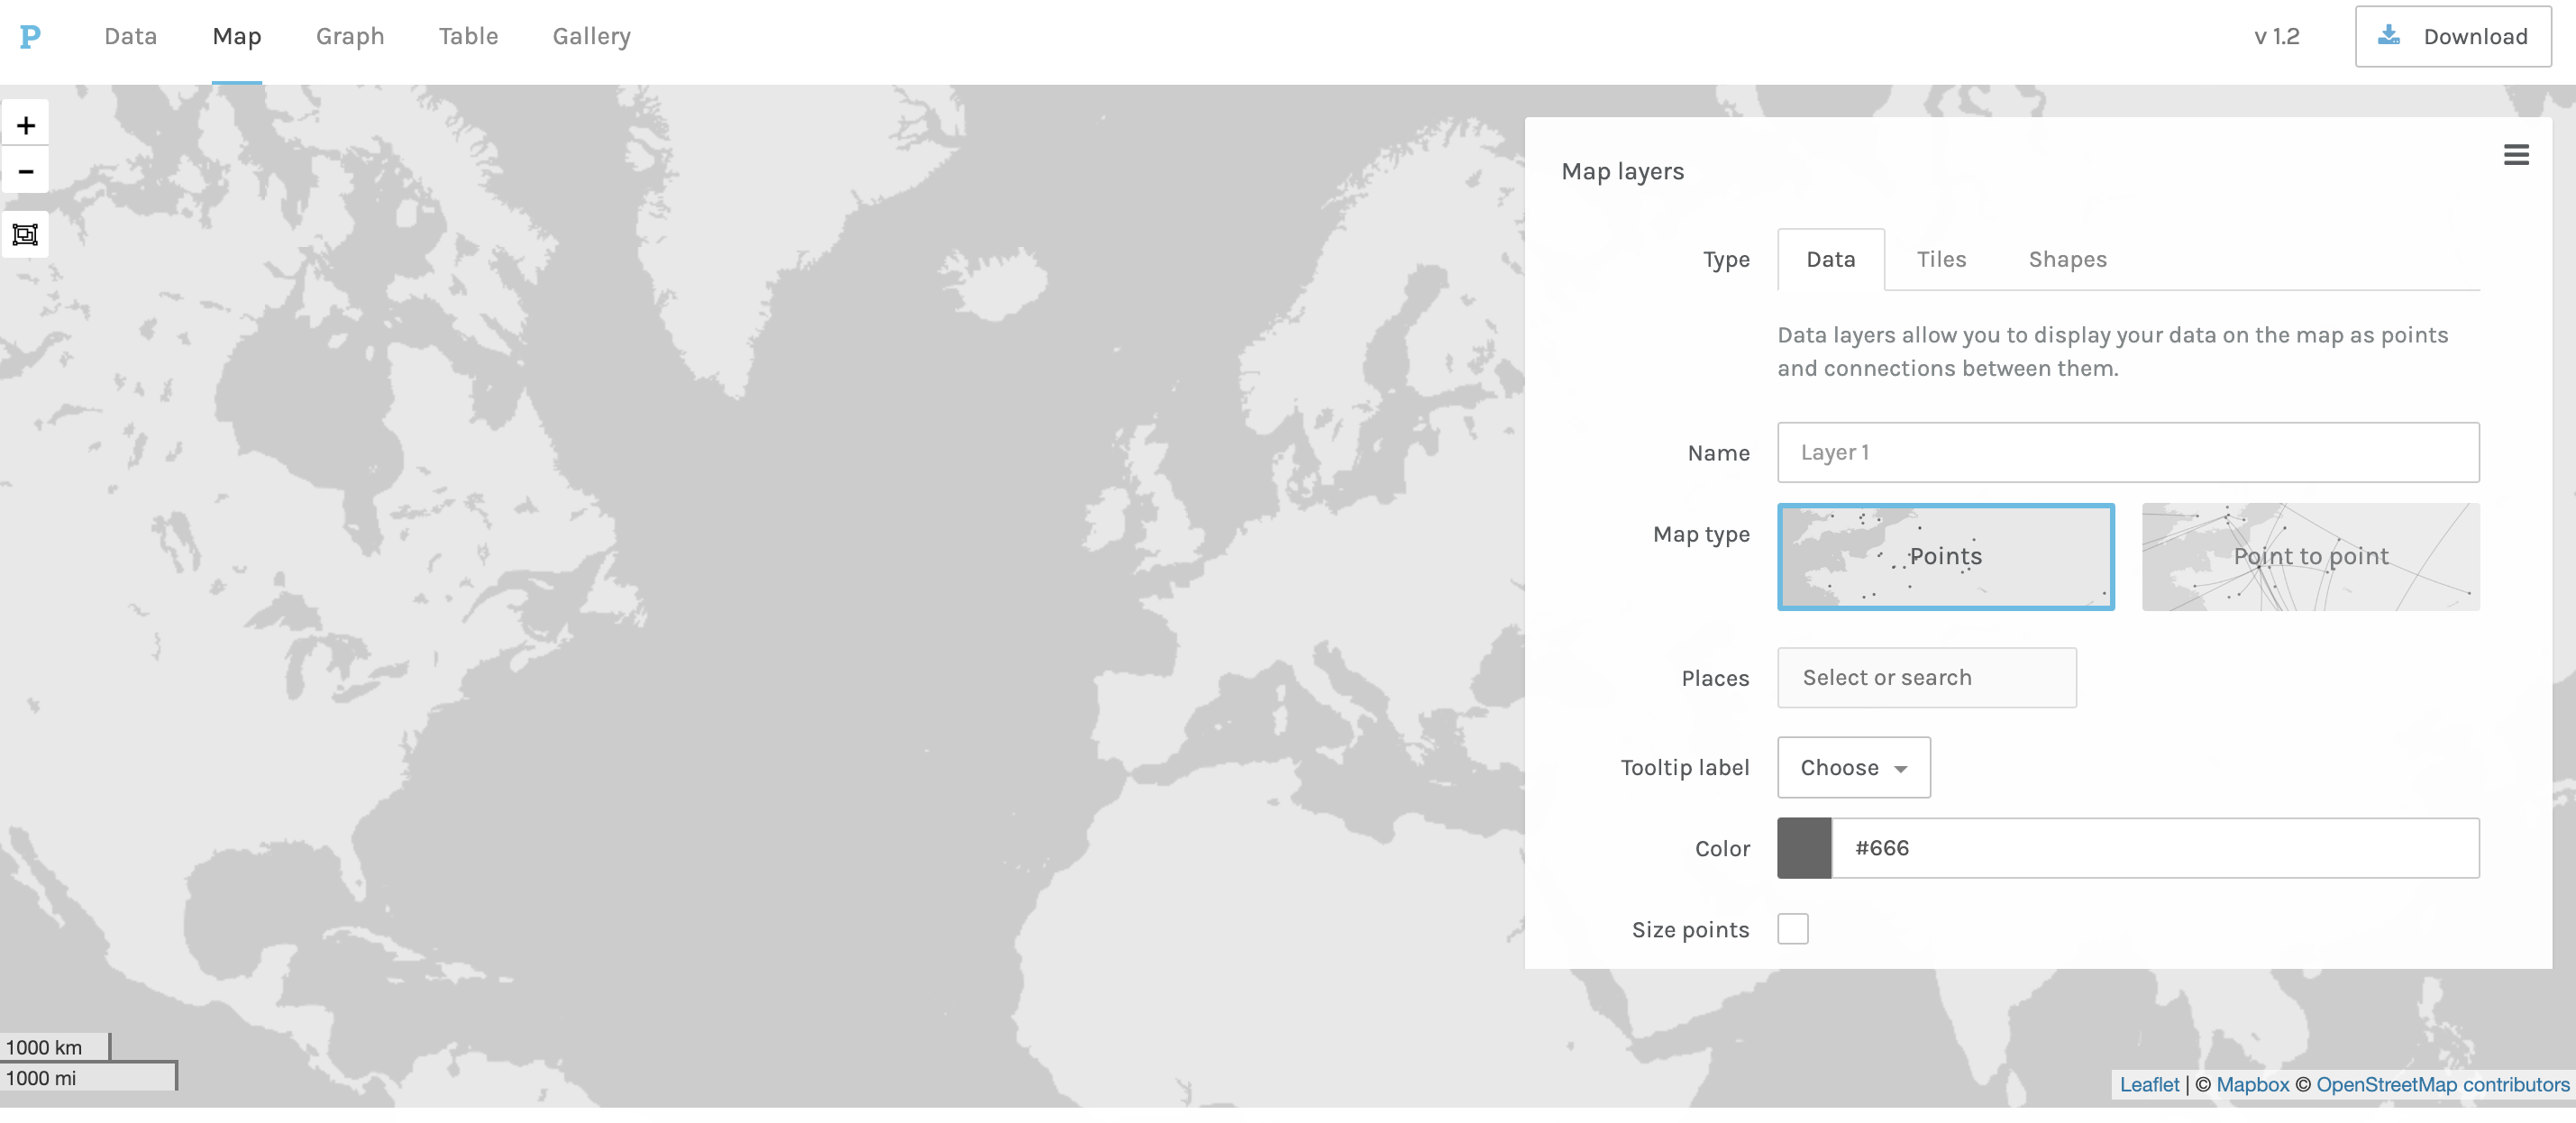
Task: Click the download arrow icon
Action: [2389, 36]
